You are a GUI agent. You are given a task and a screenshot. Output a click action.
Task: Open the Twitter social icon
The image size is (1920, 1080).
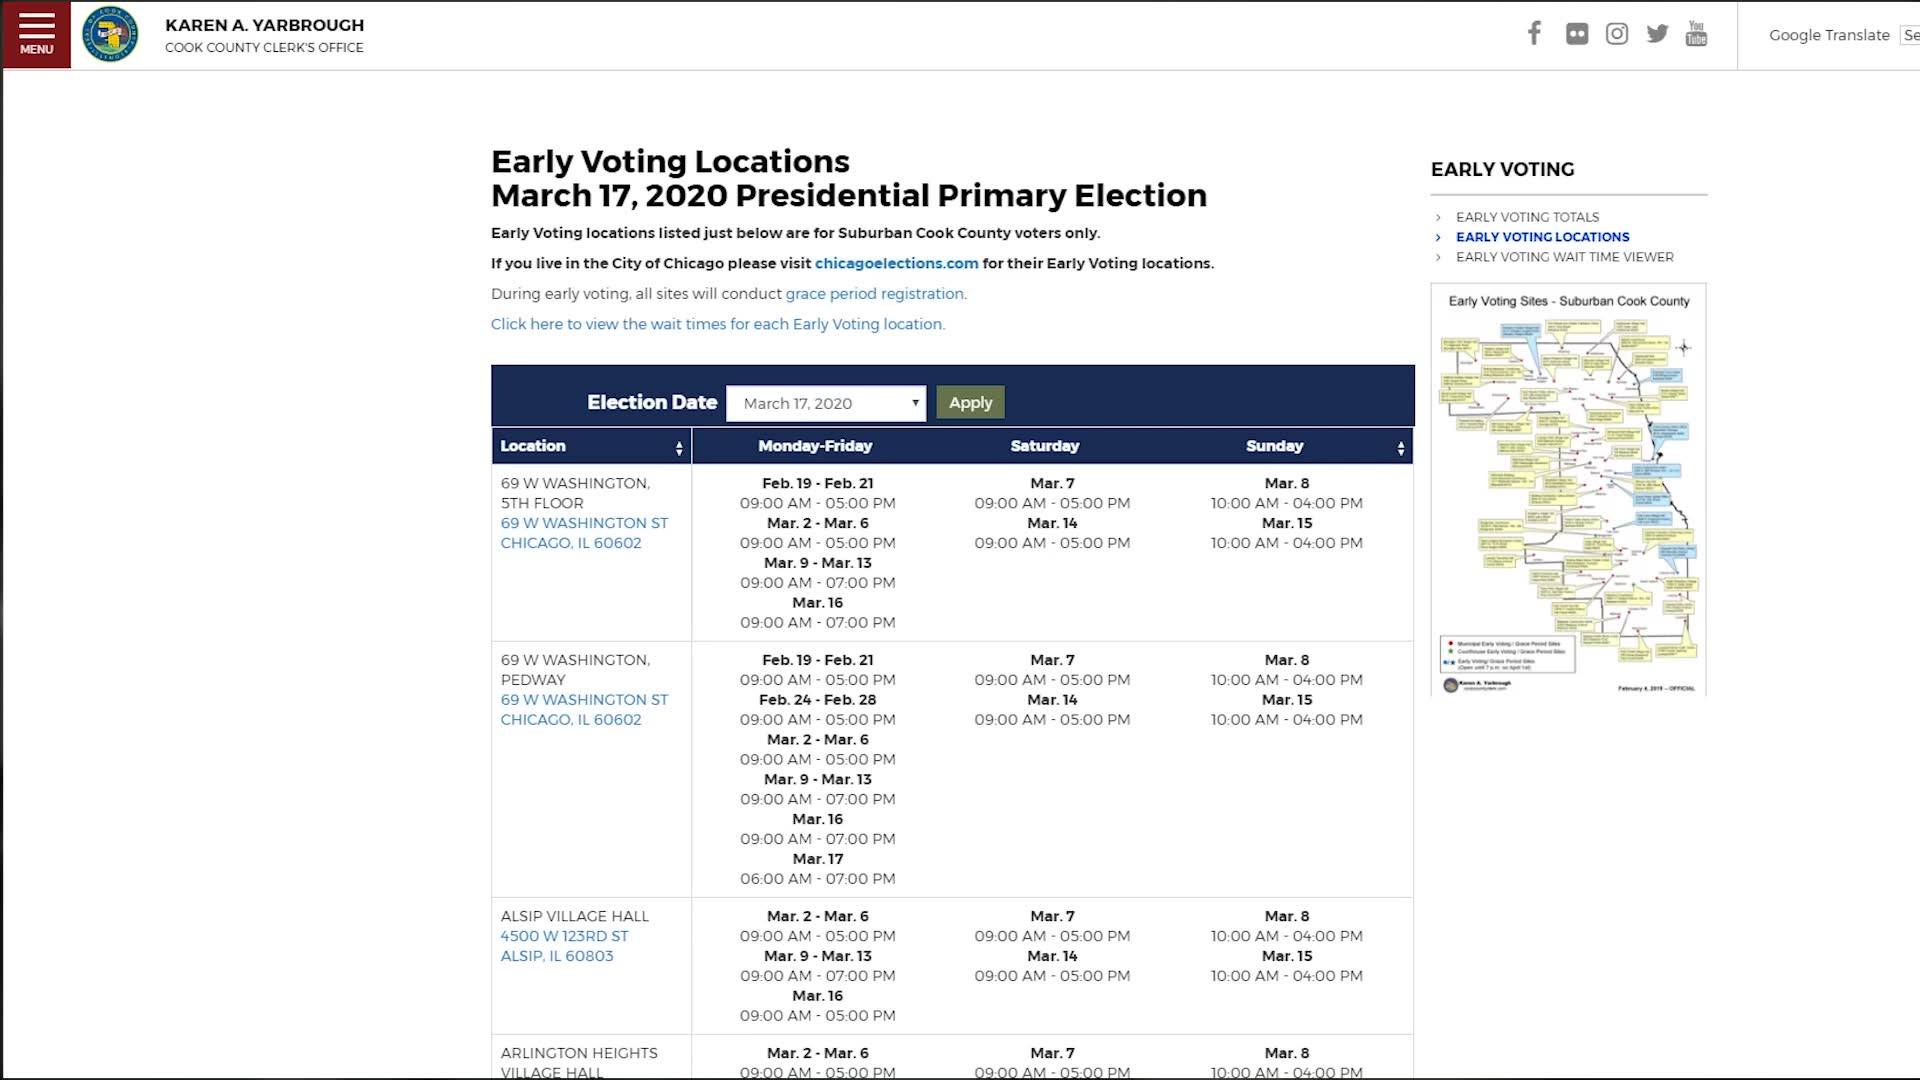click(x=1658, y=34)
